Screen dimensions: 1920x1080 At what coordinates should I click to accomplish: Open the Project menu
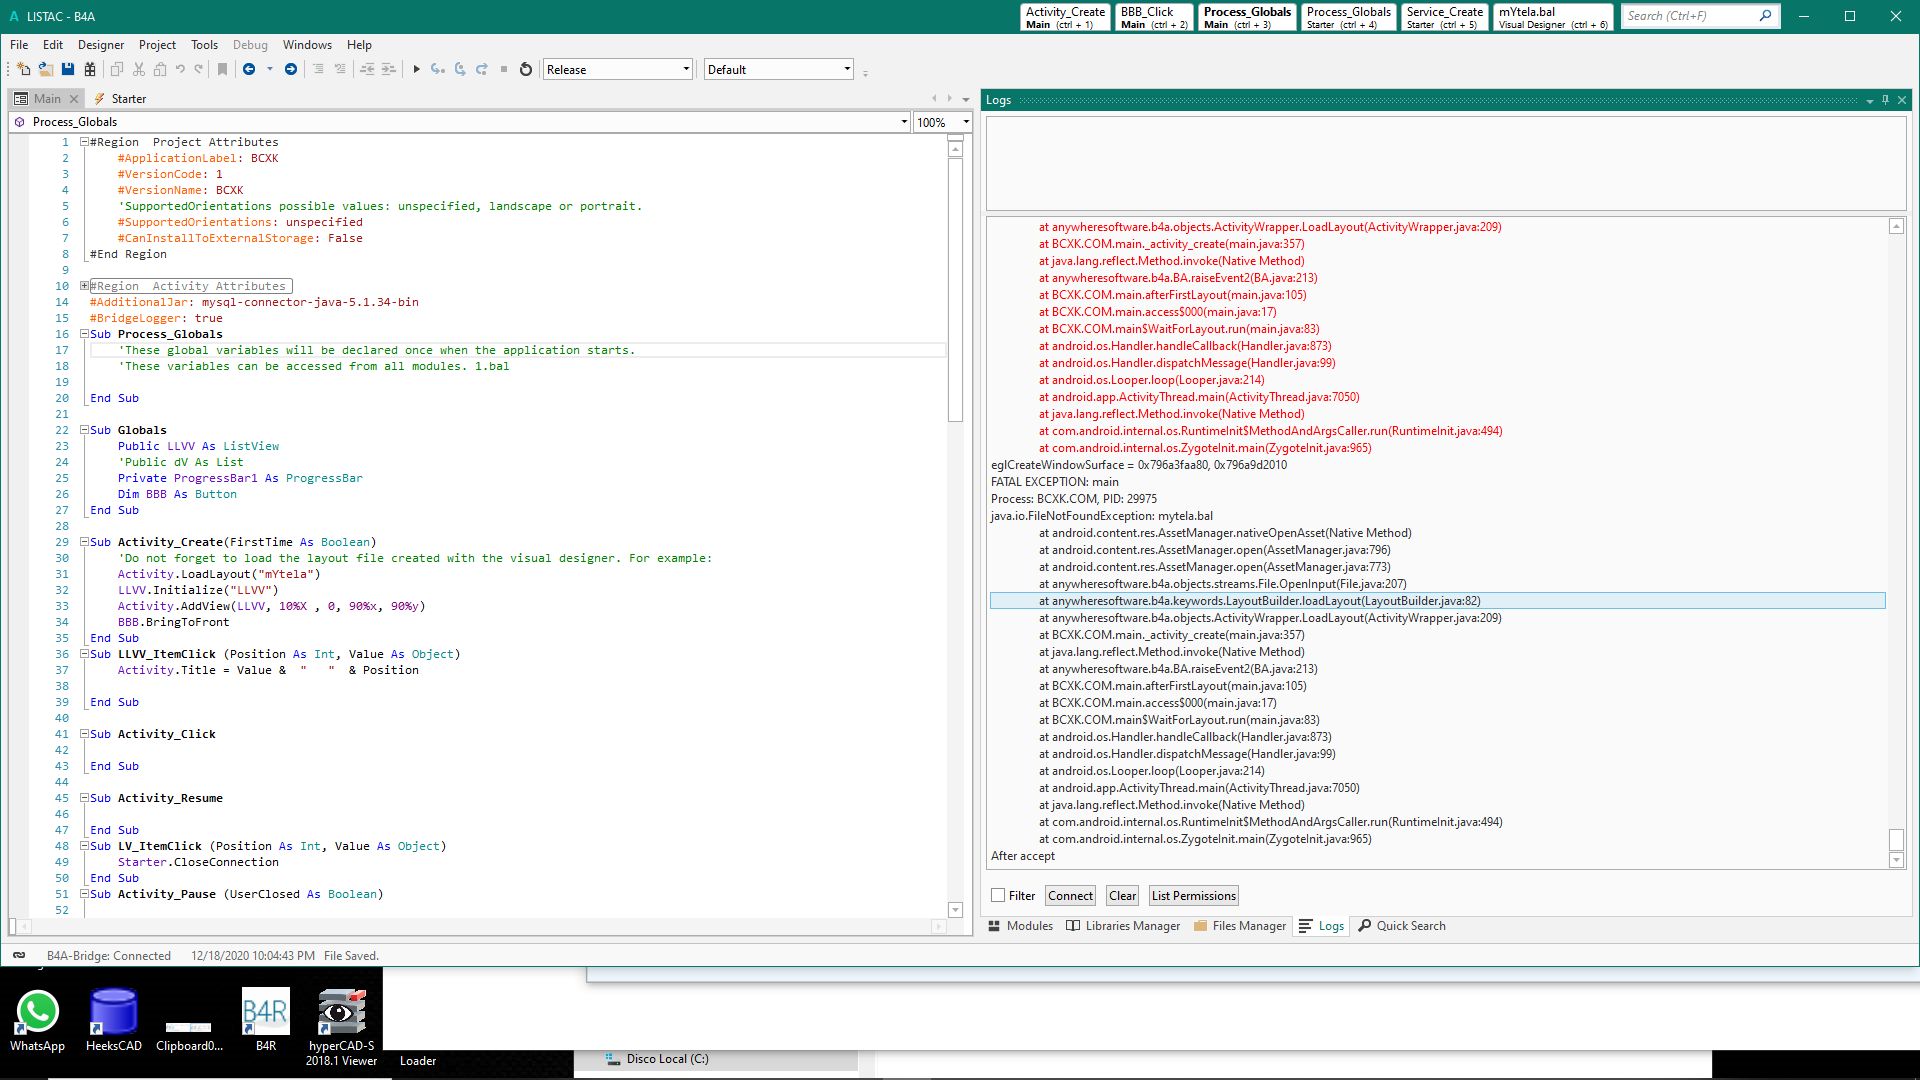pyautogui.click(x=157, y=45)
